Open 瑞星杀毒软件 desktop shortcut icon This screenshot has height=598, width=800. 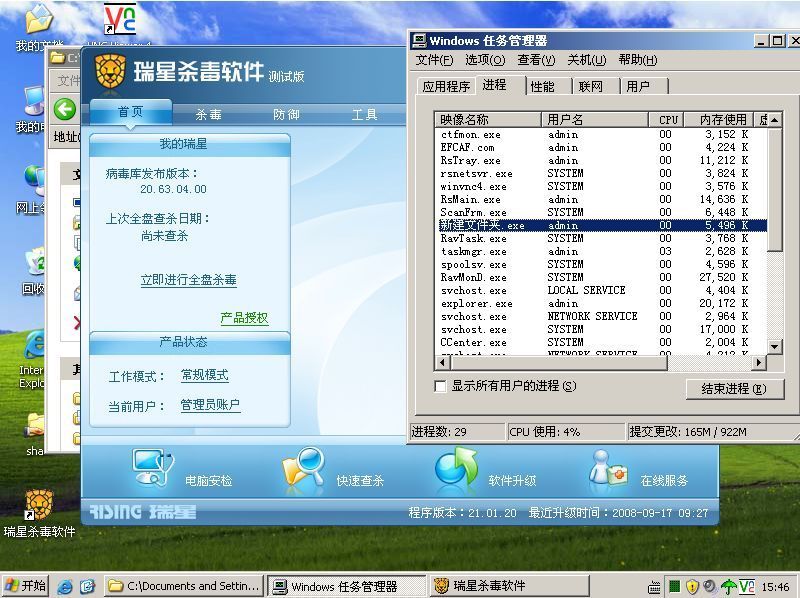(39, 505)
